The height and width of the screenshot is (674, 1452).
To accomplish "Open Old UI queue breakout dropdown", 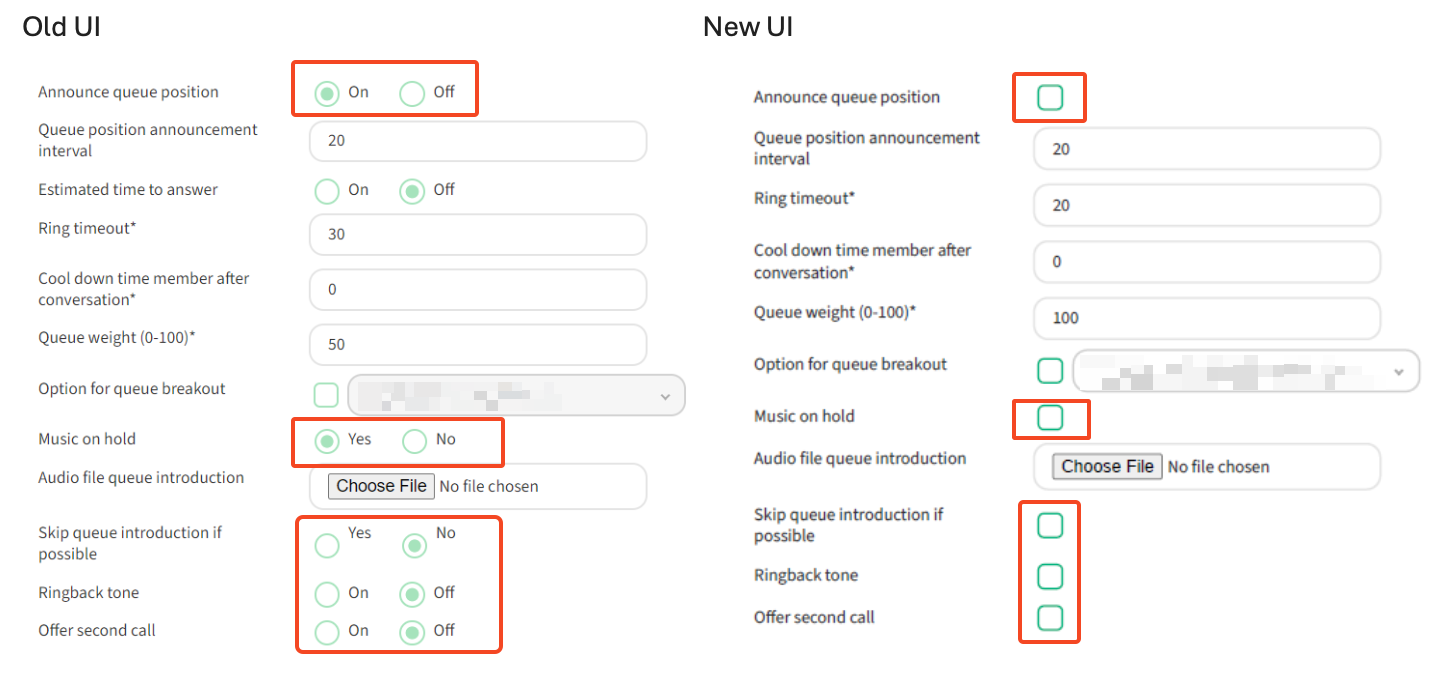I will pos(516,396).
